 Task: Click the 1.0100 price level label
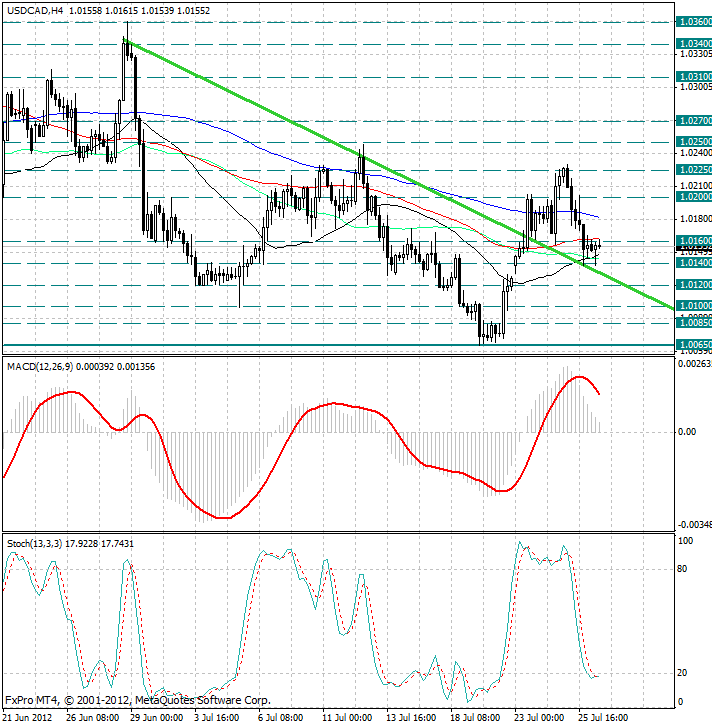coord(694,306)
